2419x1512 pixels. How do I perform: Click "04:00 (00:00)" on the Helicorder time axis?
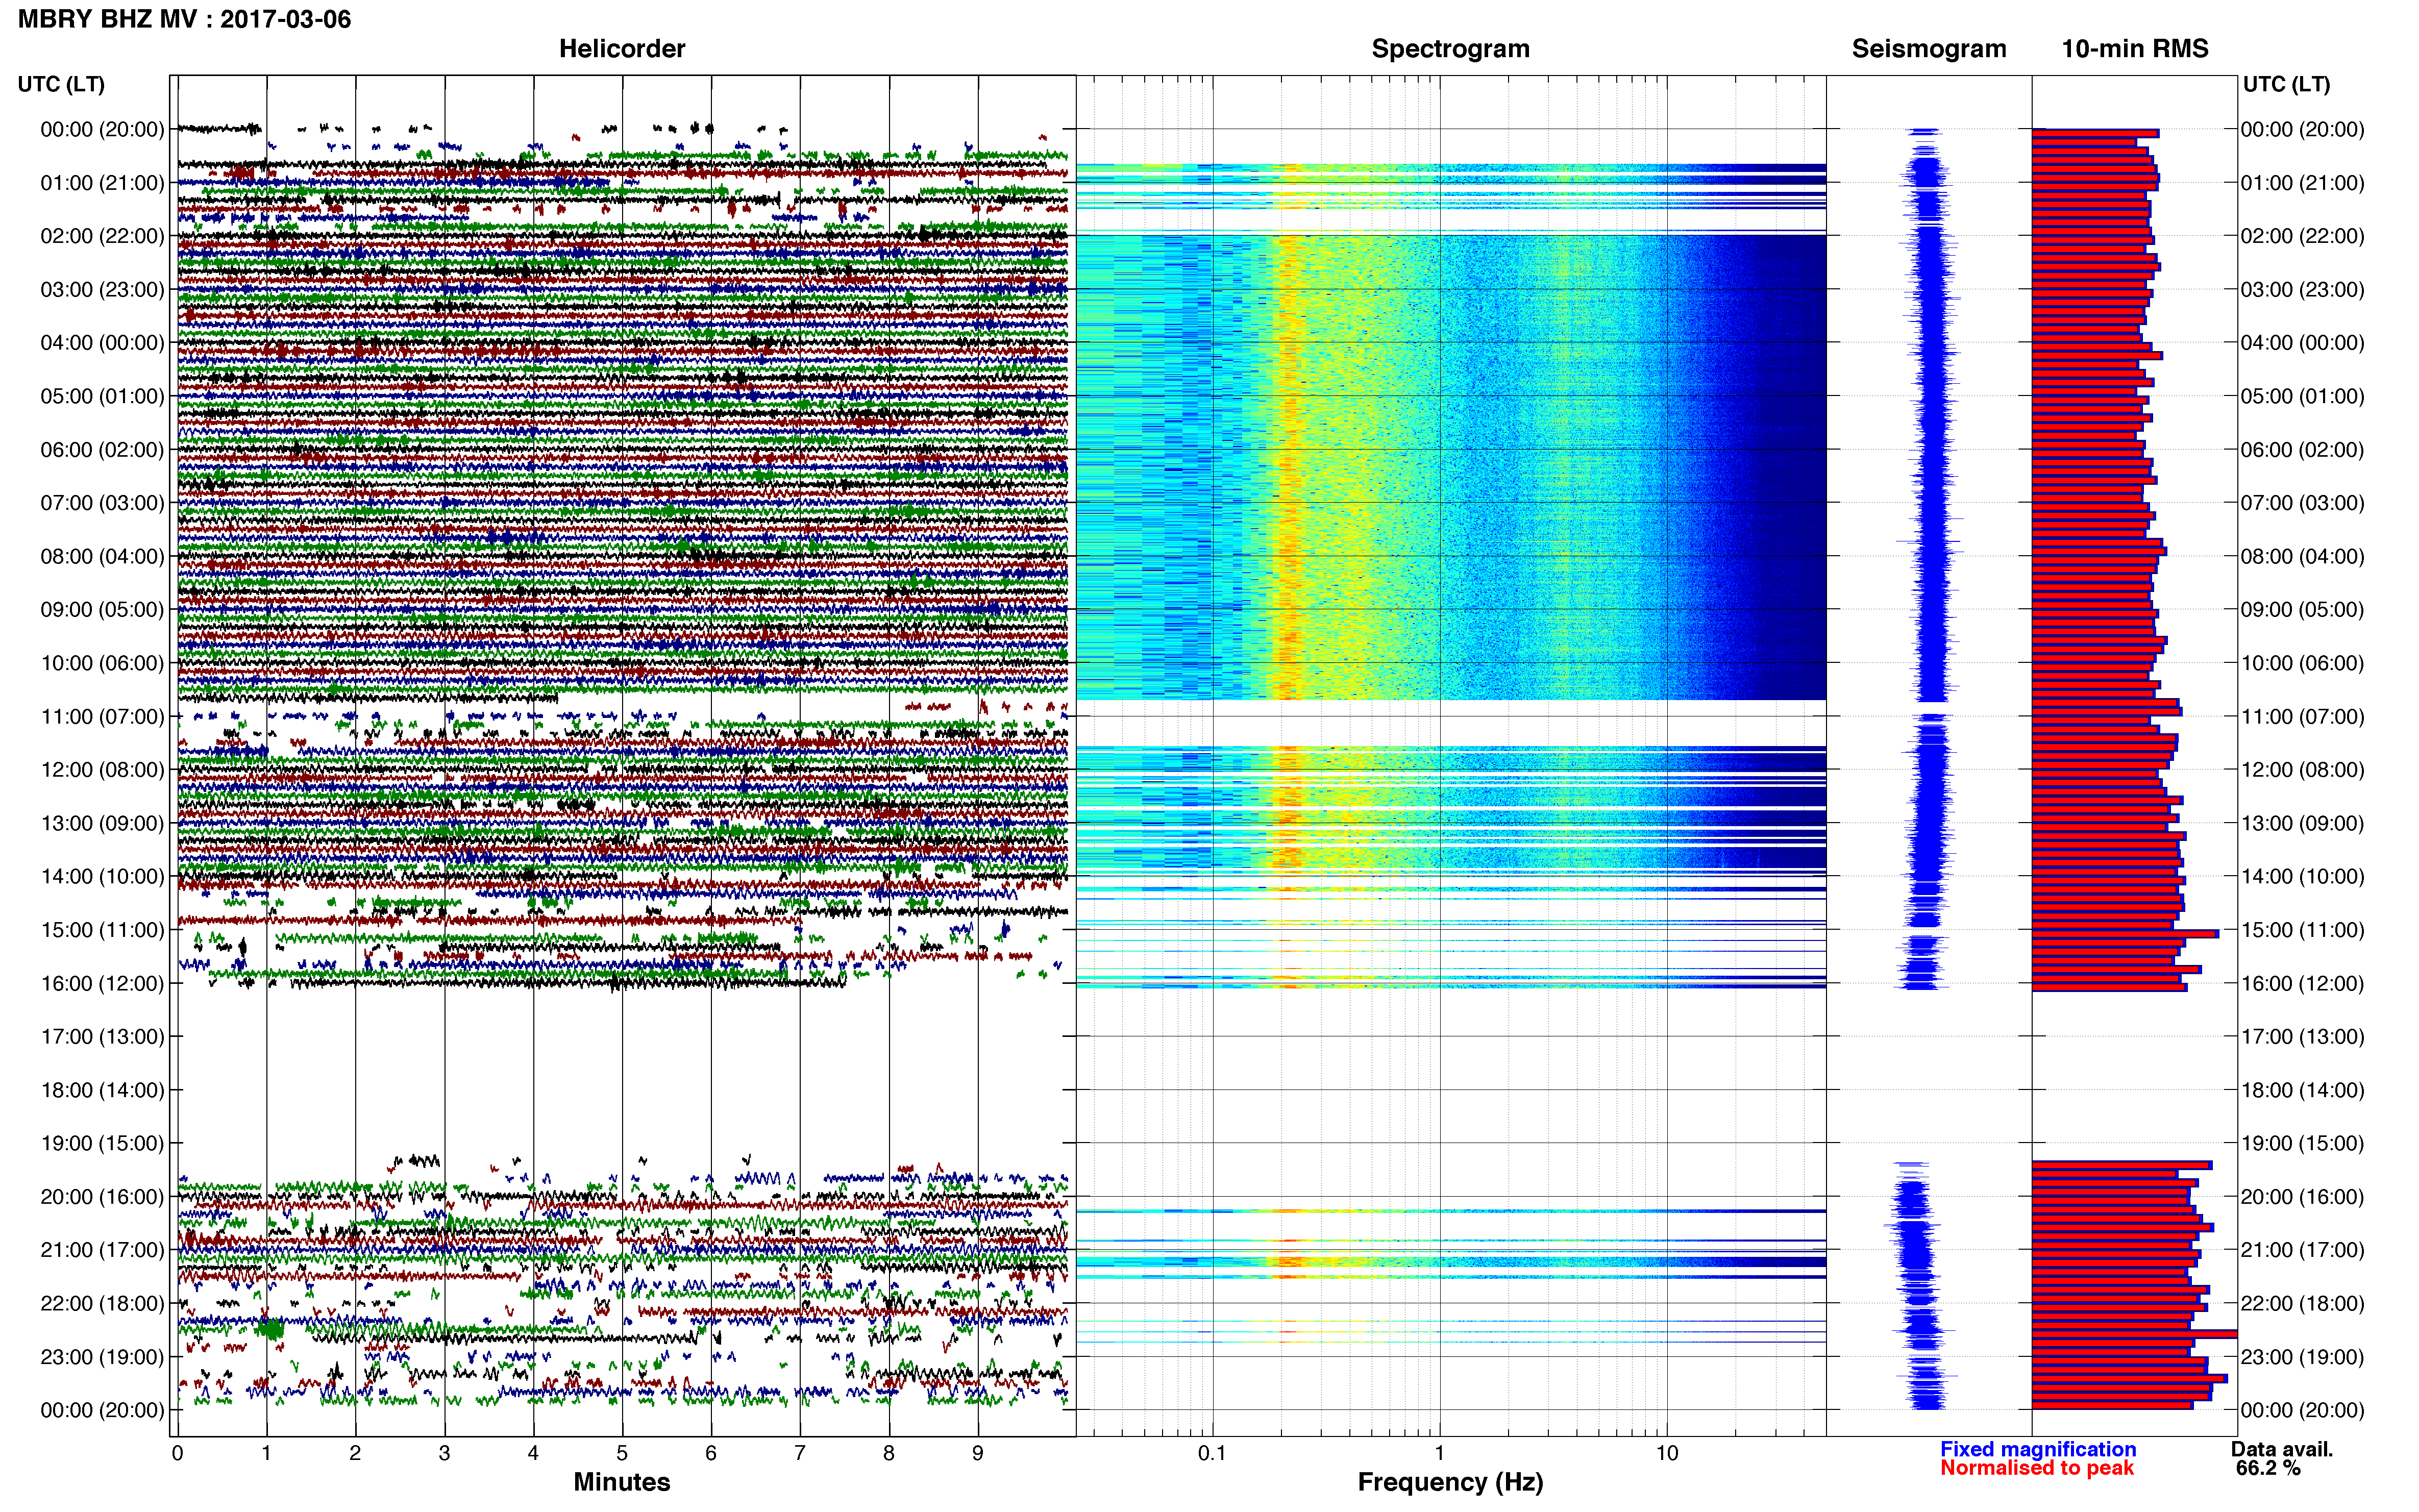[102, 343]
